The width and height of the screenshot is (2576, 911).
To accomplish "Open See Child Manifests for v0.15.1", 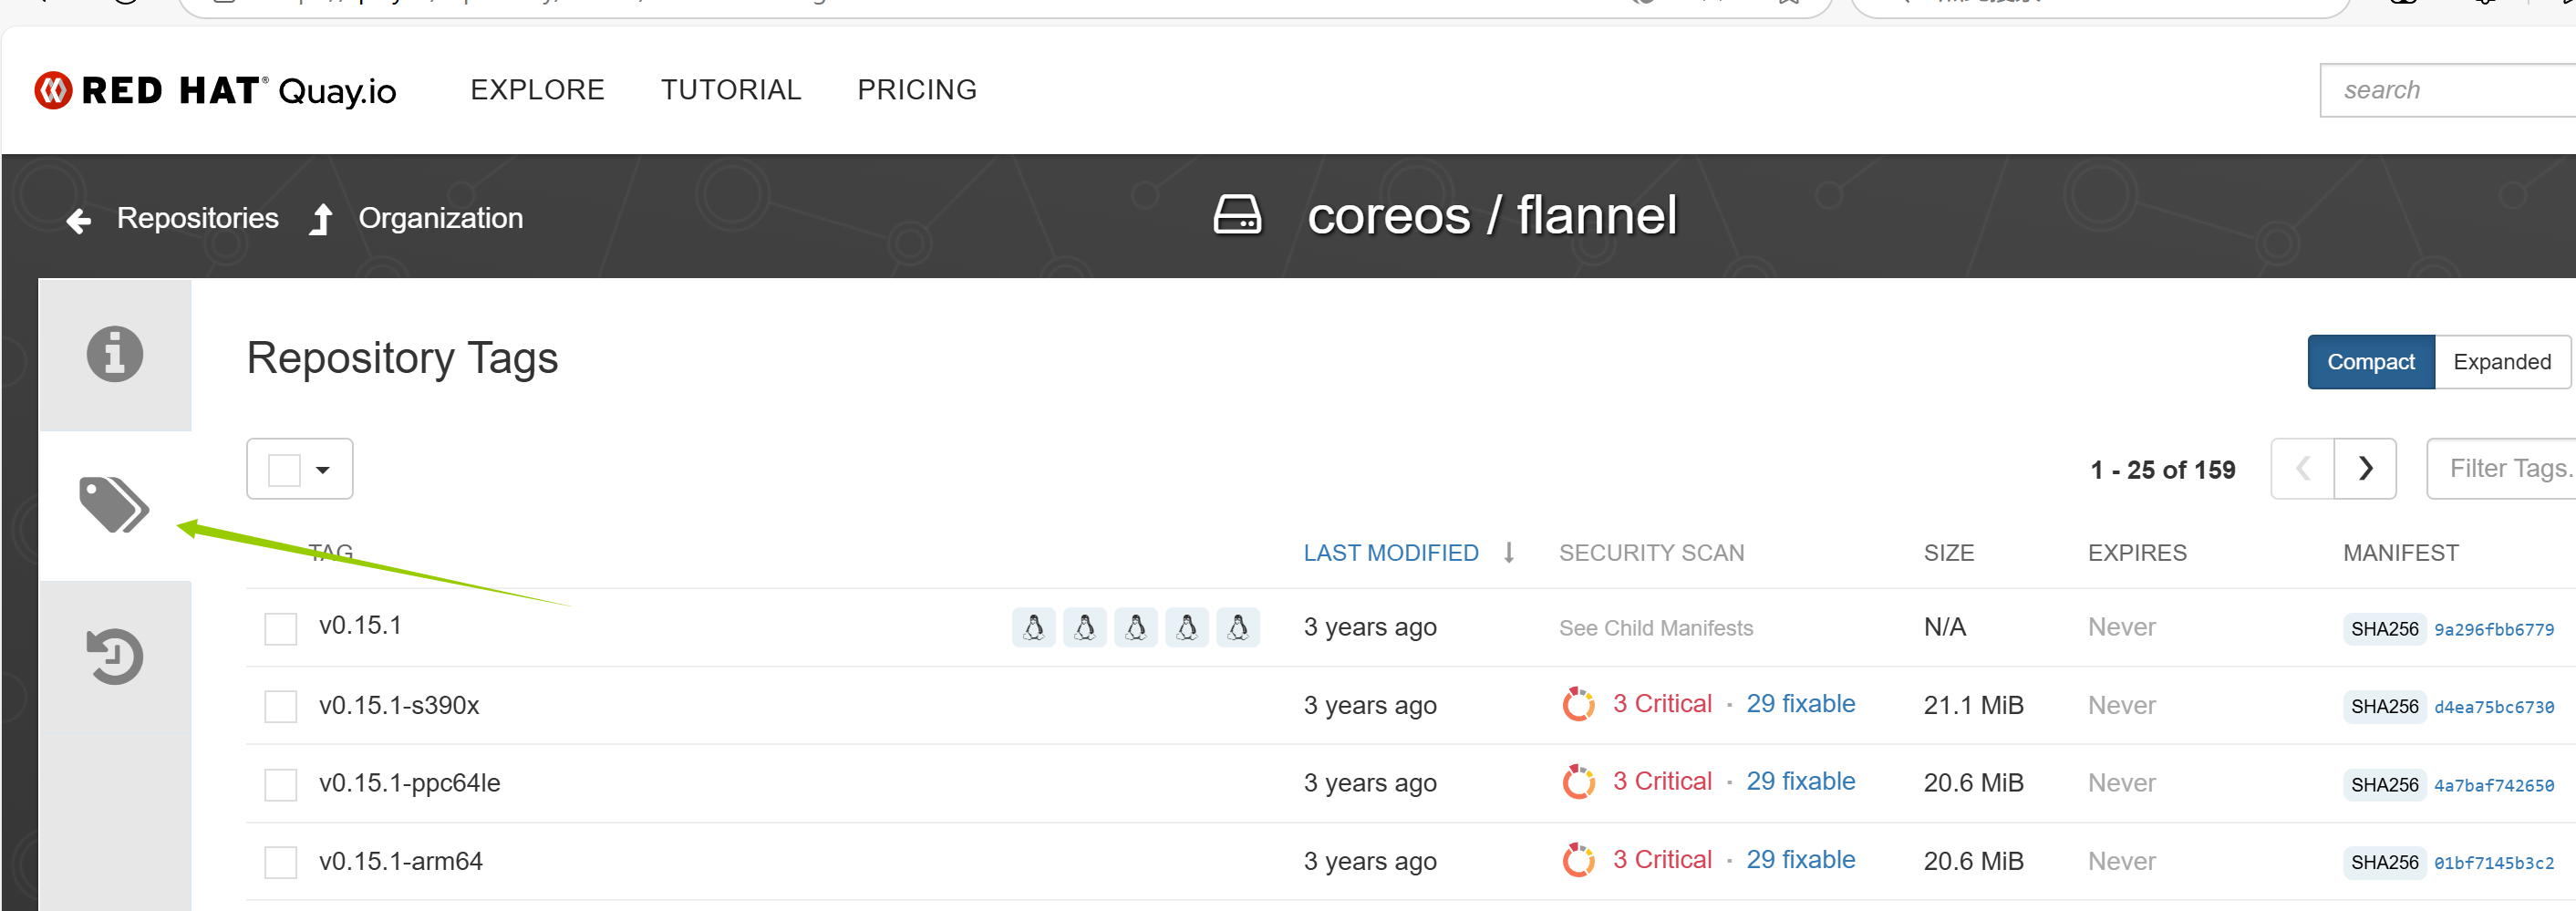I will [x=1656, y=628].
